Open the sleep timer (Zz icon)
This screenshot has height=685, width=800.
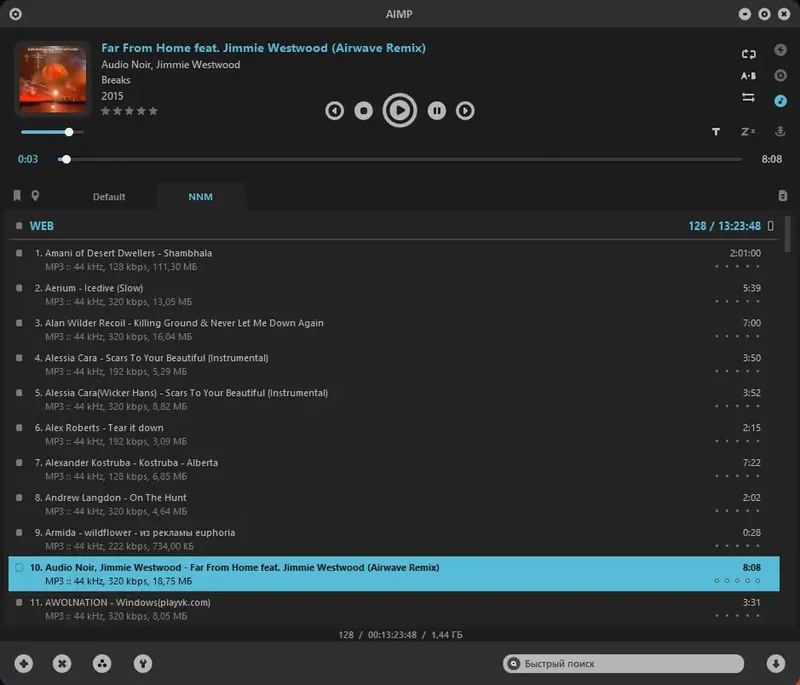(x=747, y=131)
